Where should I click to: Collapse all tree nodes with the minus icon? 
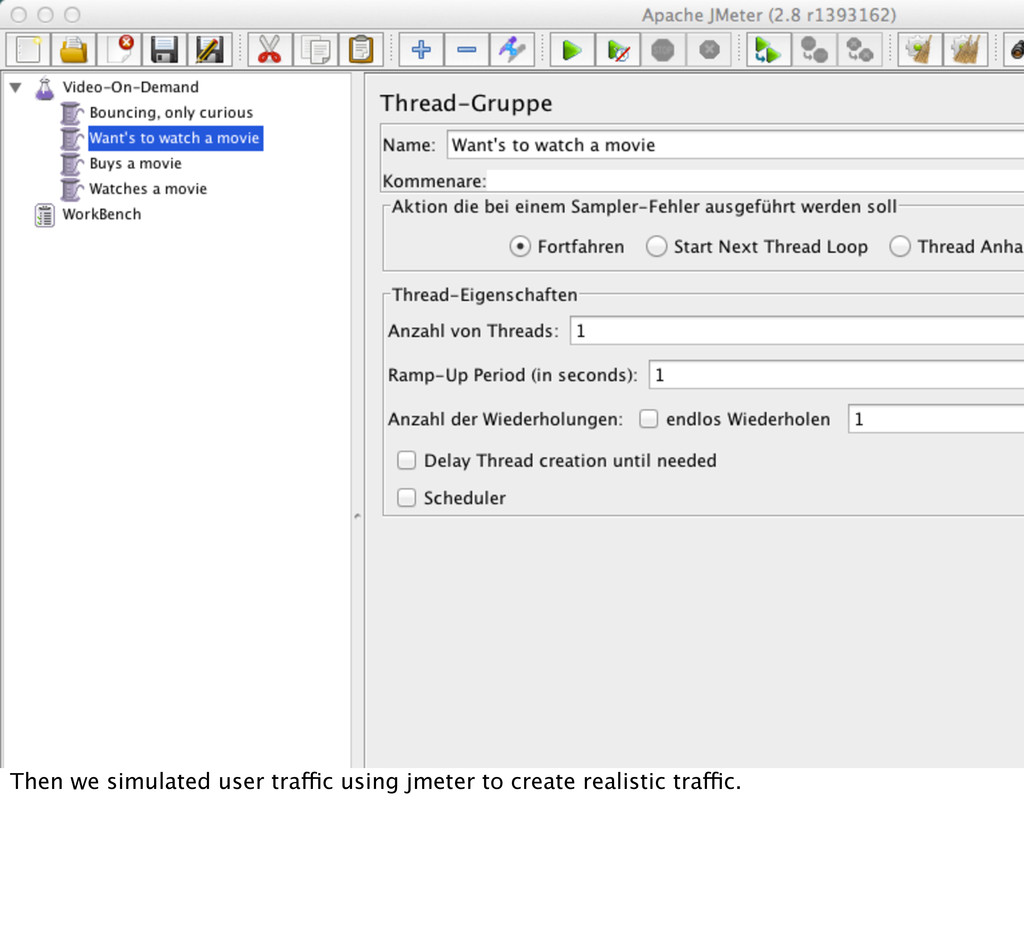466,50
